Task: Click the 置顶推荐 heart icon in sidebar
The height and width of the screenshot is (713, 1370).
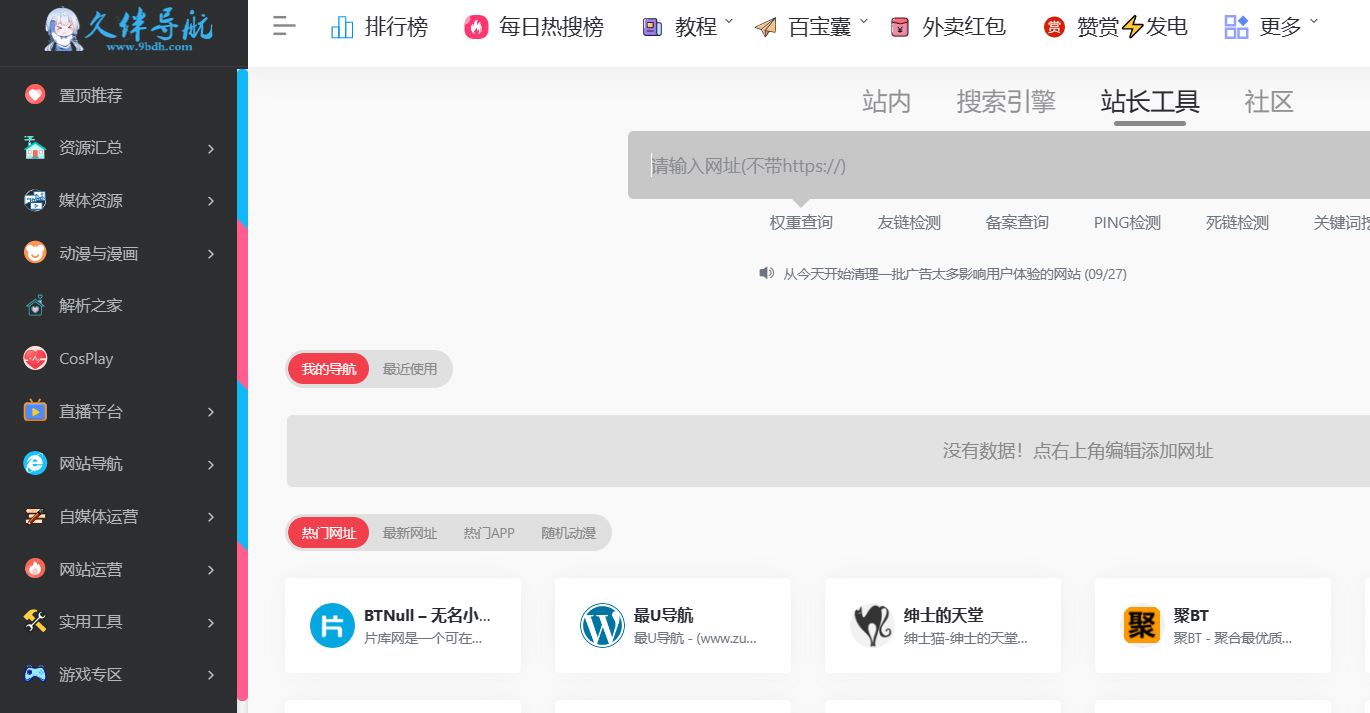Action: tap(35, 95)
